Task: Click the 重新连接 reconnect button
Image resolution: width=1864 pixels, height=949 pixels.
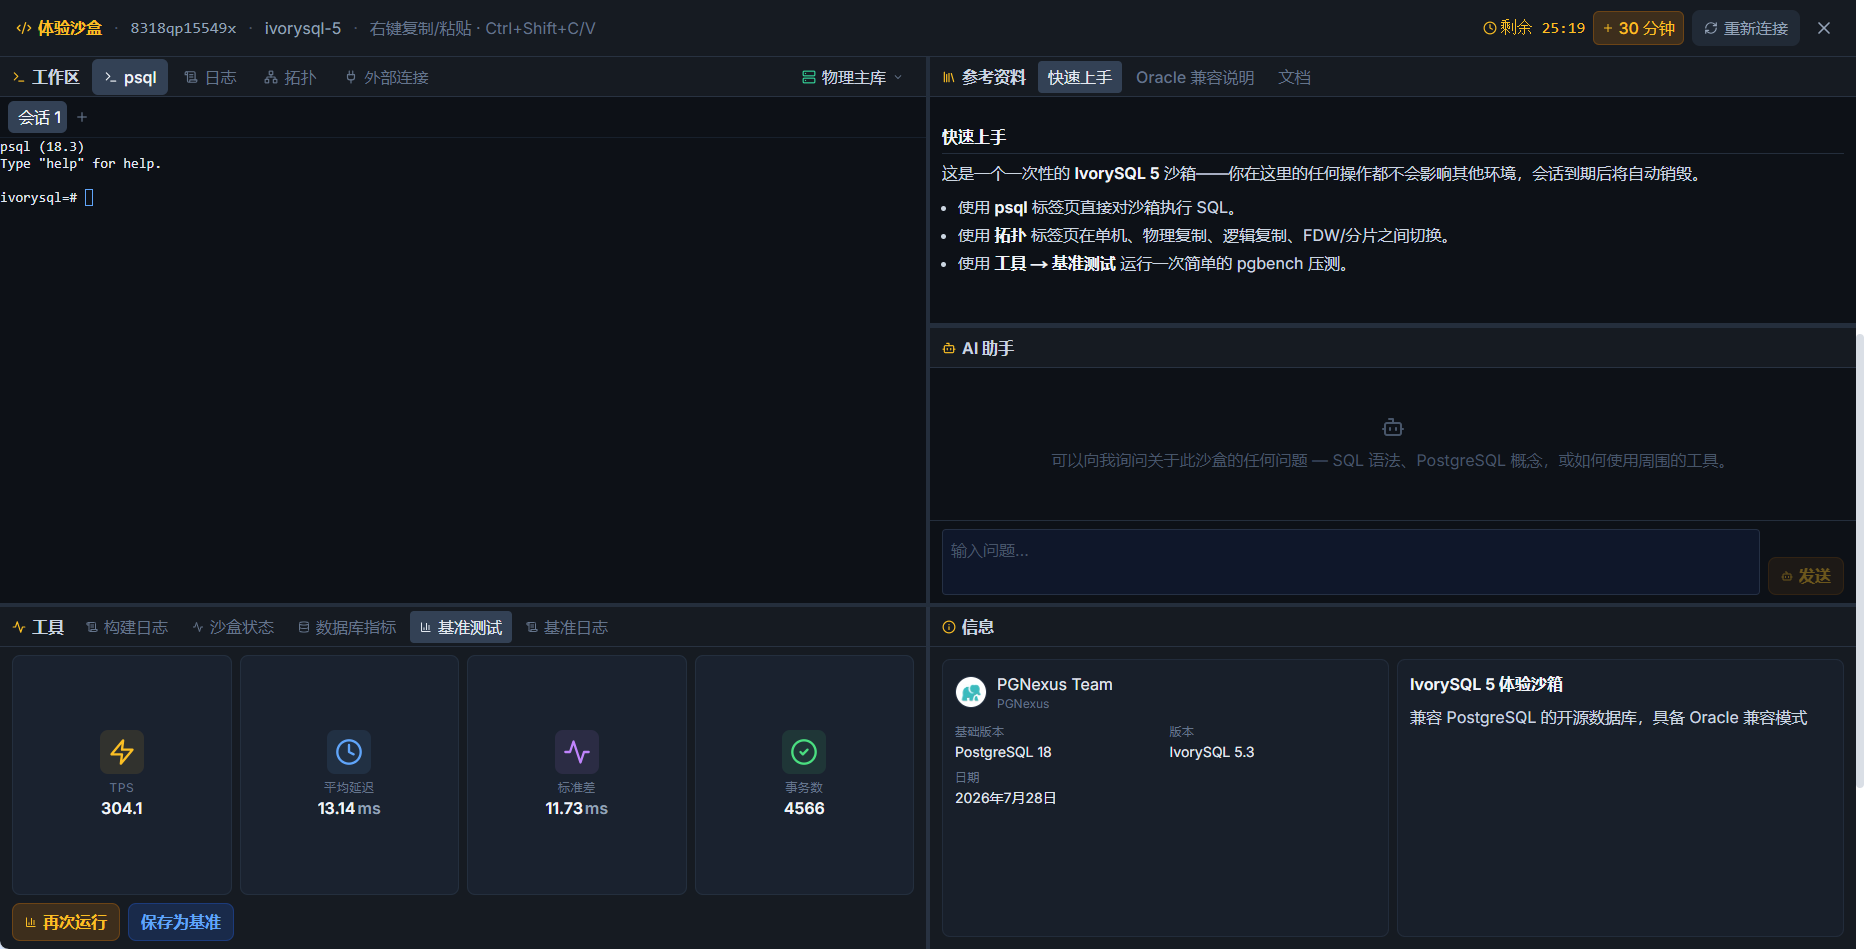Action: [x=1746, y=28]
